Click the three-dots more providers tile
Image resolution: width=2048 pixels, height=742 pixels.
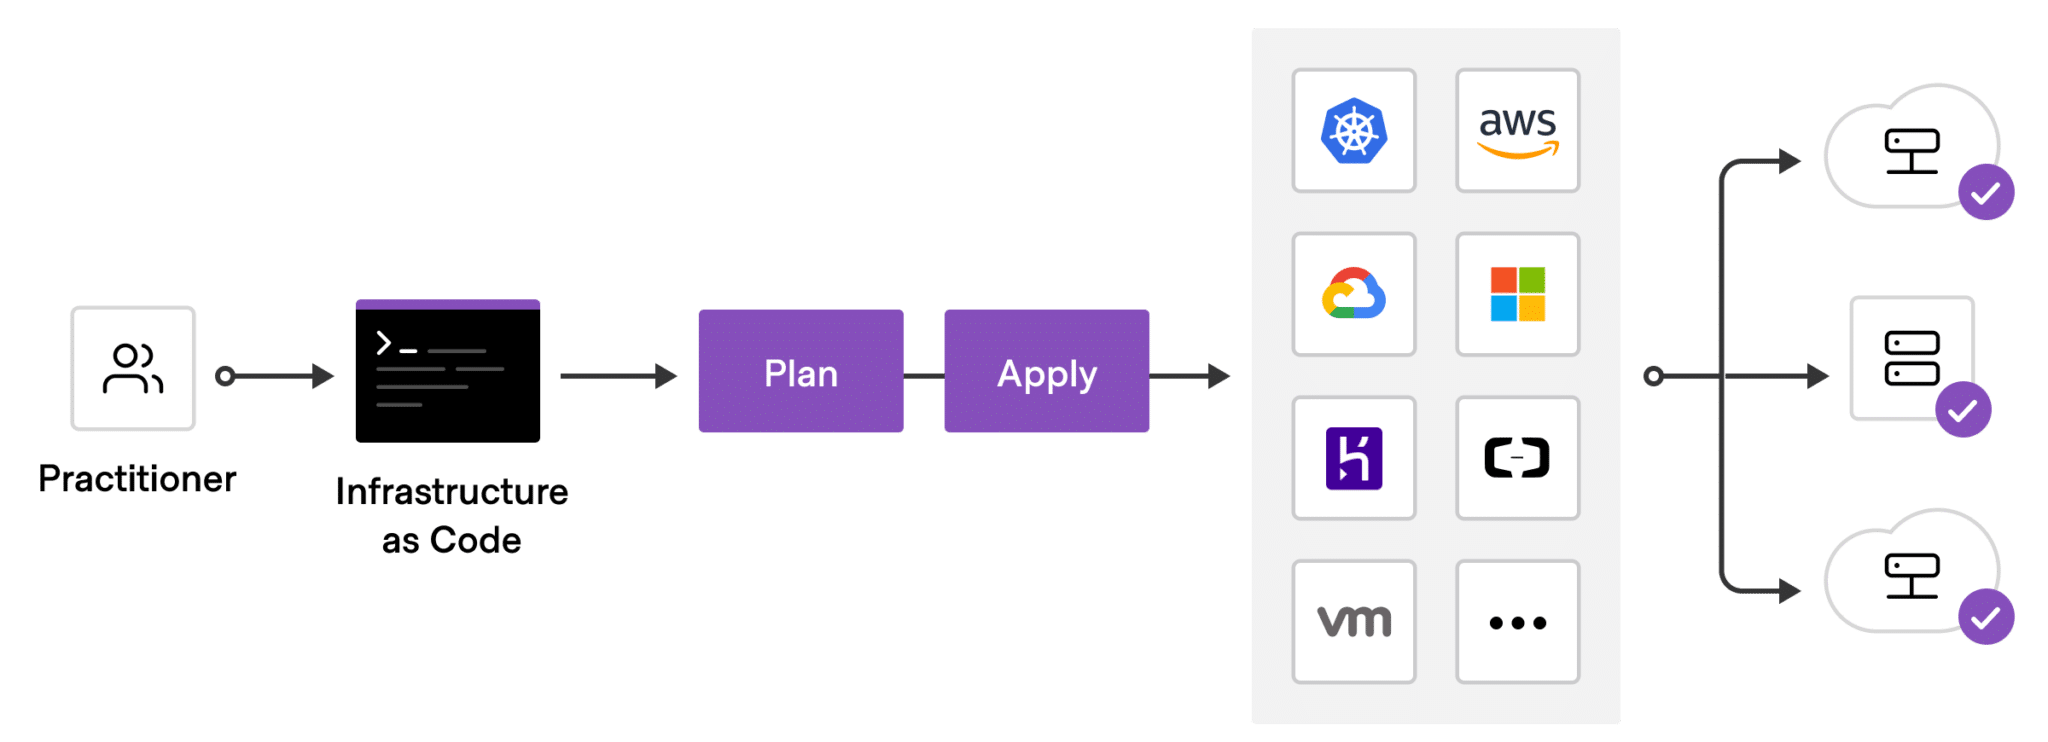[1518, 622]
